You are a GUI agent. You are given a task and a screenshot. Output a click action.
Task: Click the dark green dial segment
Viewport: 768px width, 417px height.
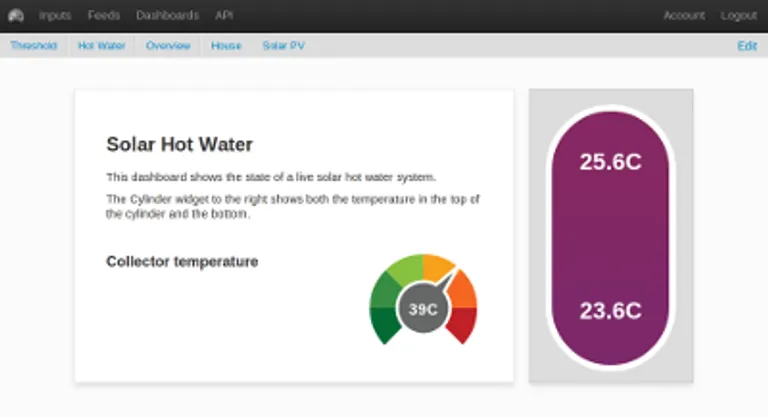385,324
